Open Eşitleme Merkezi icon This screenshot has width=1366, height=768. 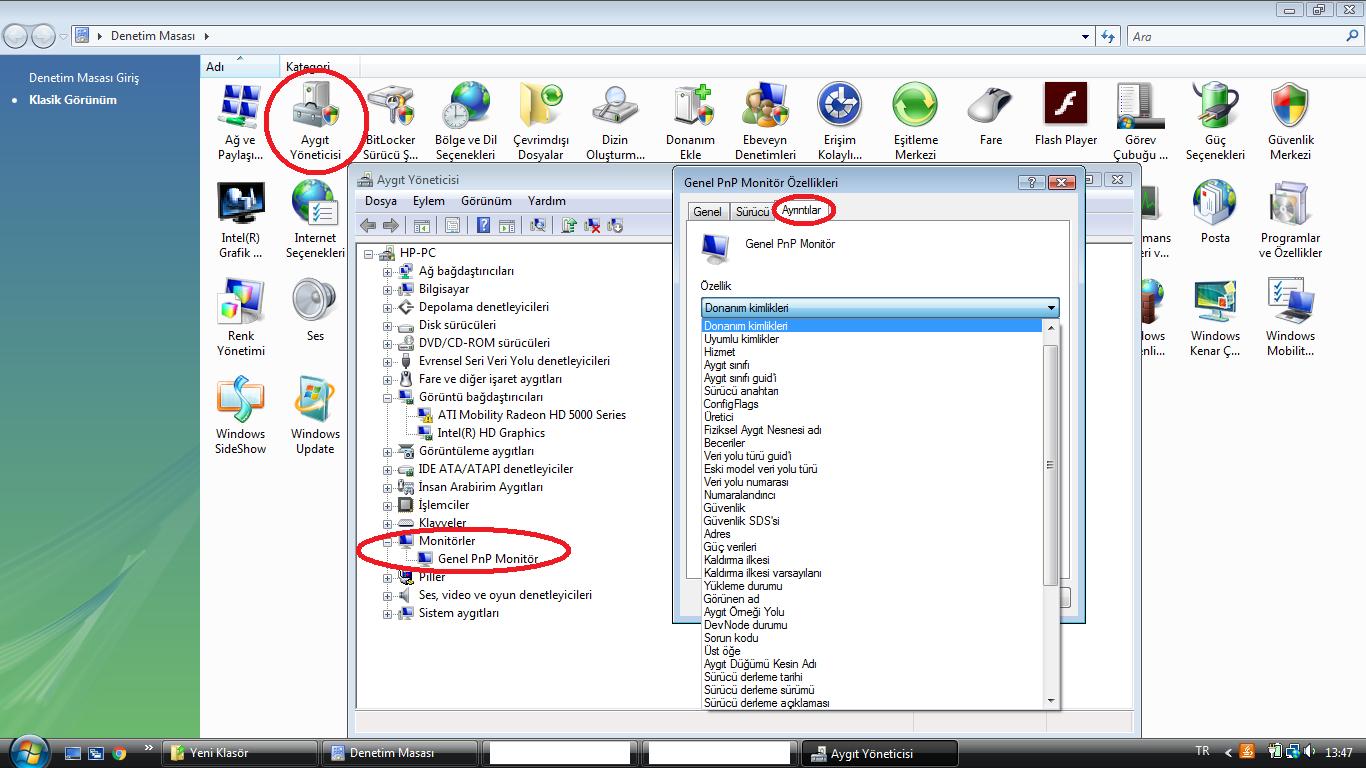(915, 123)
